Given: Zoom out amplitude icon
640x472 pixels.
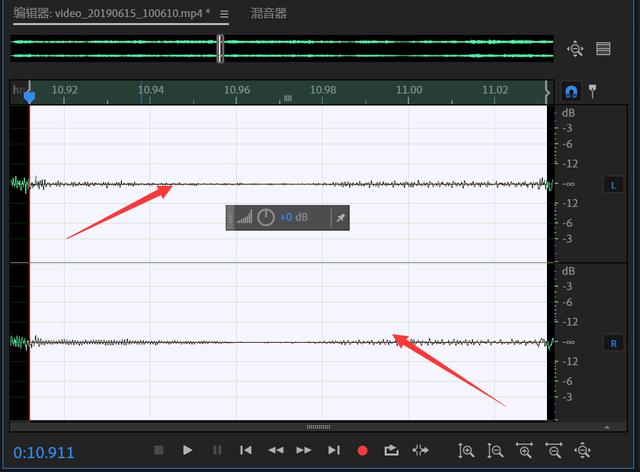Looking at the screenshot, I should click(x=495, y=451).
